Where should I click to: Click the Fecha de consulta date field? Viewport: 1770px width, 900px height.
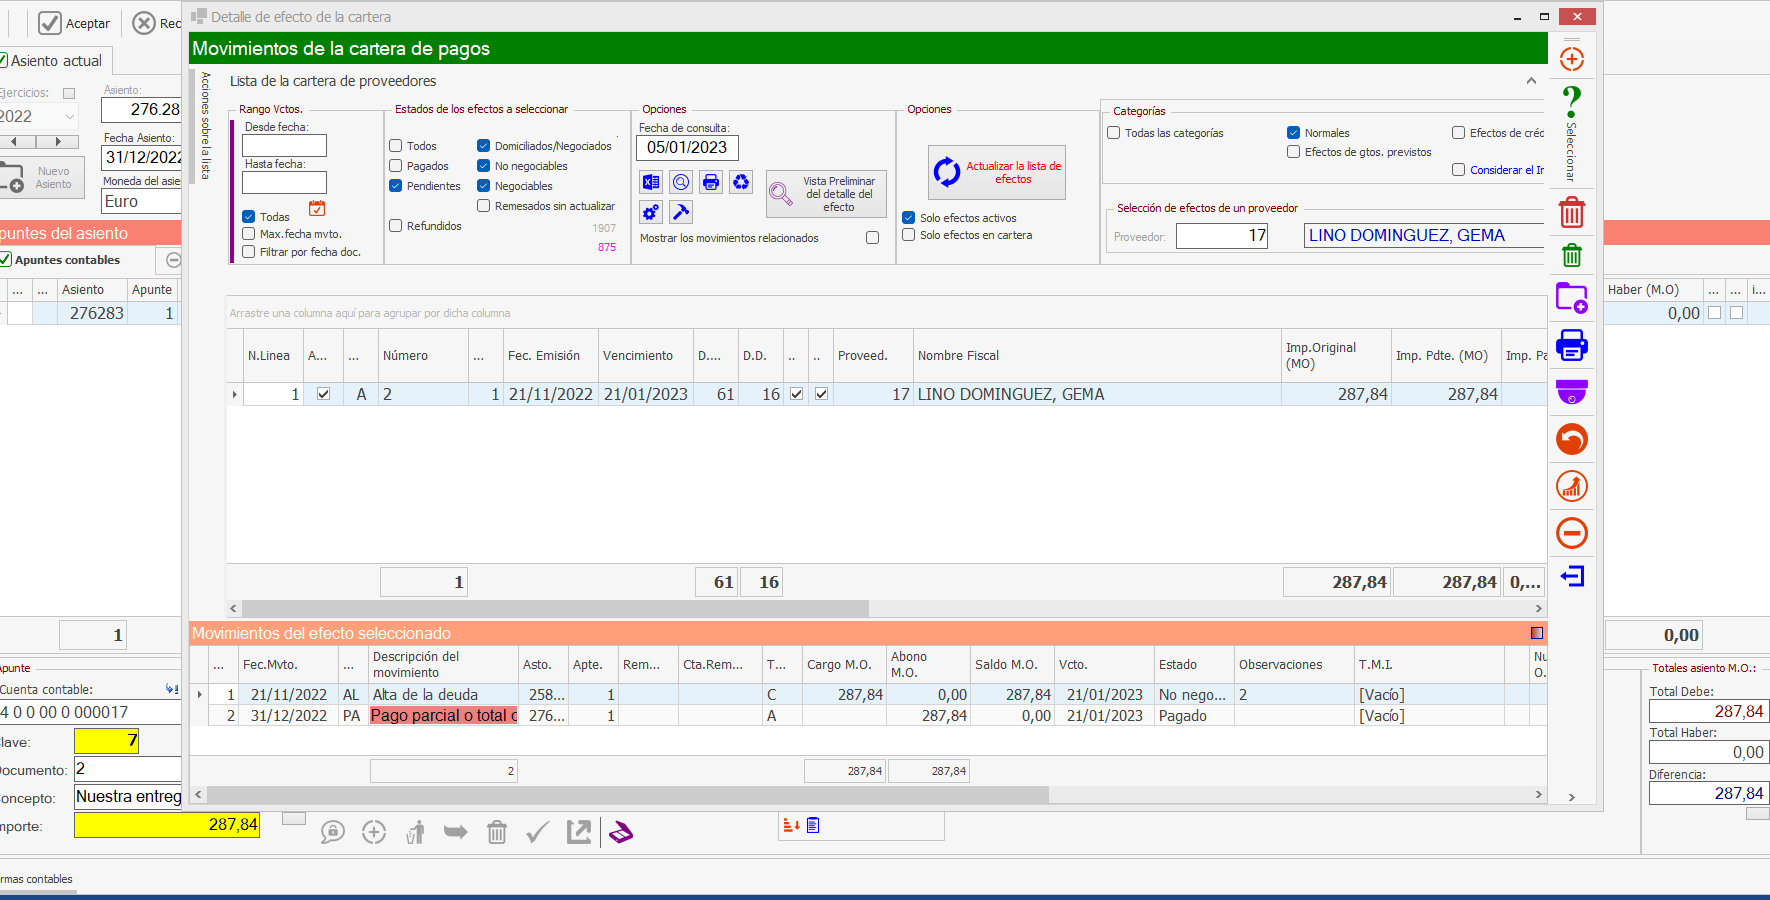(x=688, y=148)
